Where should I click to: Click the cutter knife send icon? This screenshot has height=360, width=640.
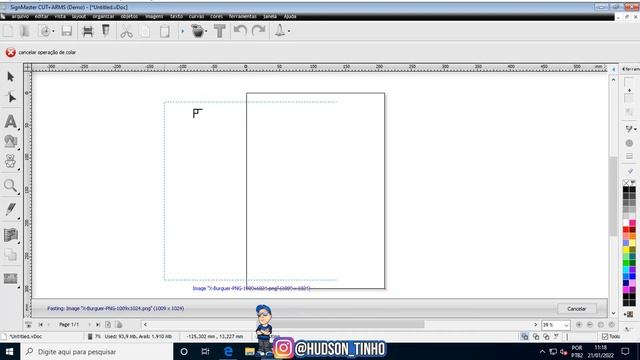[x=105, y=31]
